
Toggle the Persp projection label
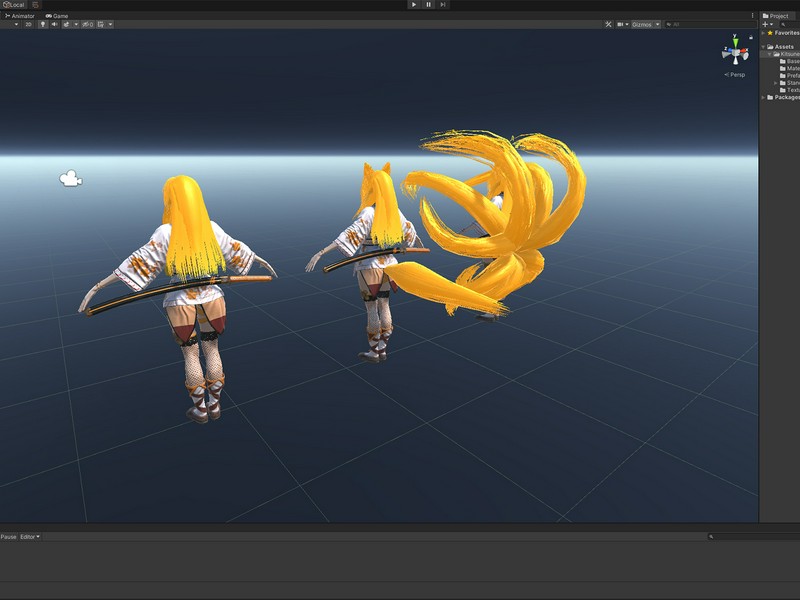pos(735,74)
